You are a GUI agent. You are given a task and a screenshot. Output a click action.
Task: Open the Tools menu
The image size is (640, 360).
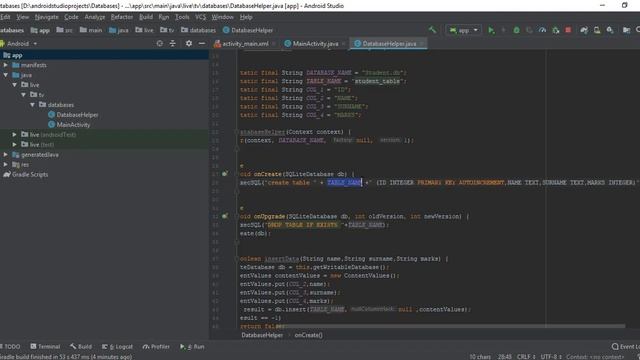(x=182, y=17)
